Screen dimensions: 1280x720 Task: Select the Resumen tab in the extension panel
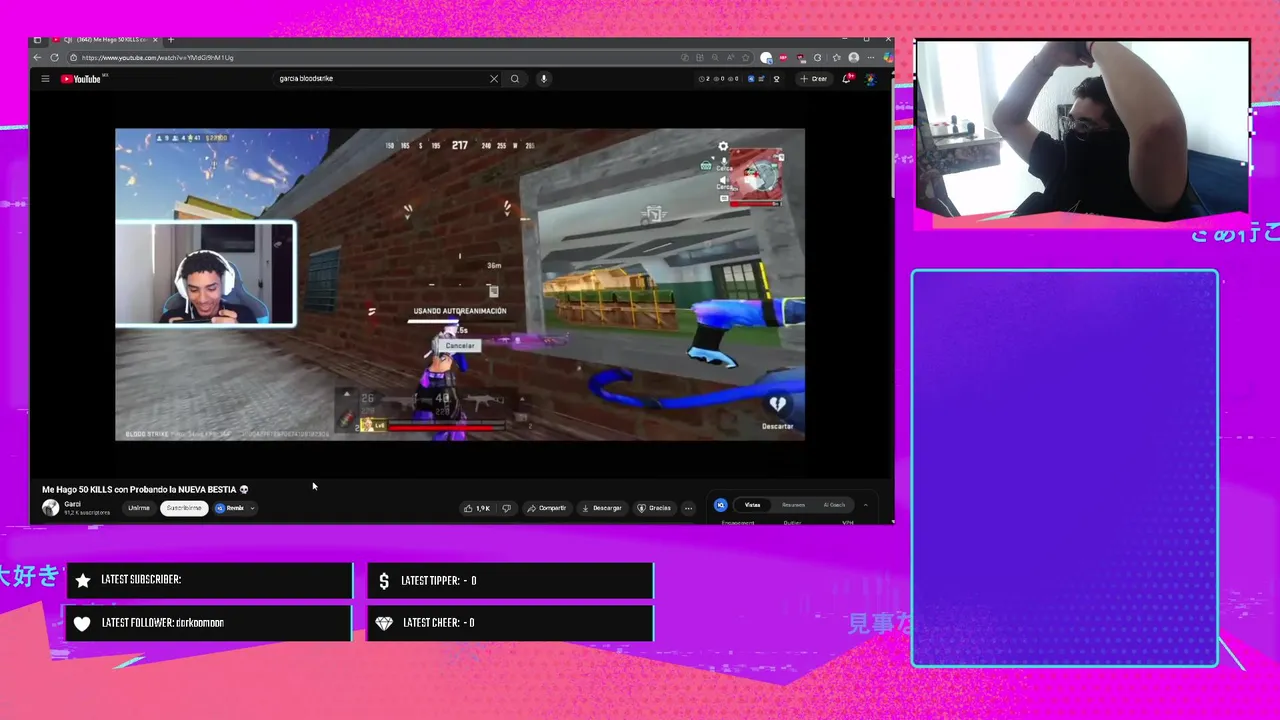pos(793,505)
